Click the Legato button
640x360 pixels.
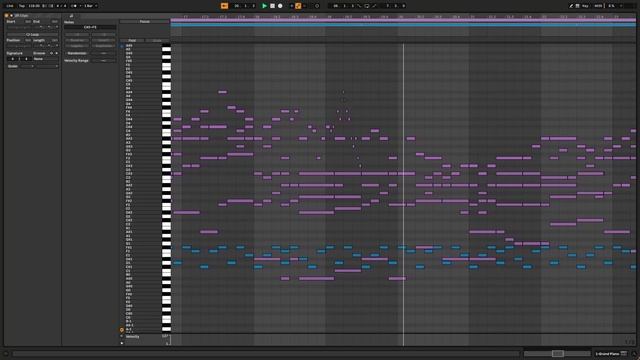point(77,46)
